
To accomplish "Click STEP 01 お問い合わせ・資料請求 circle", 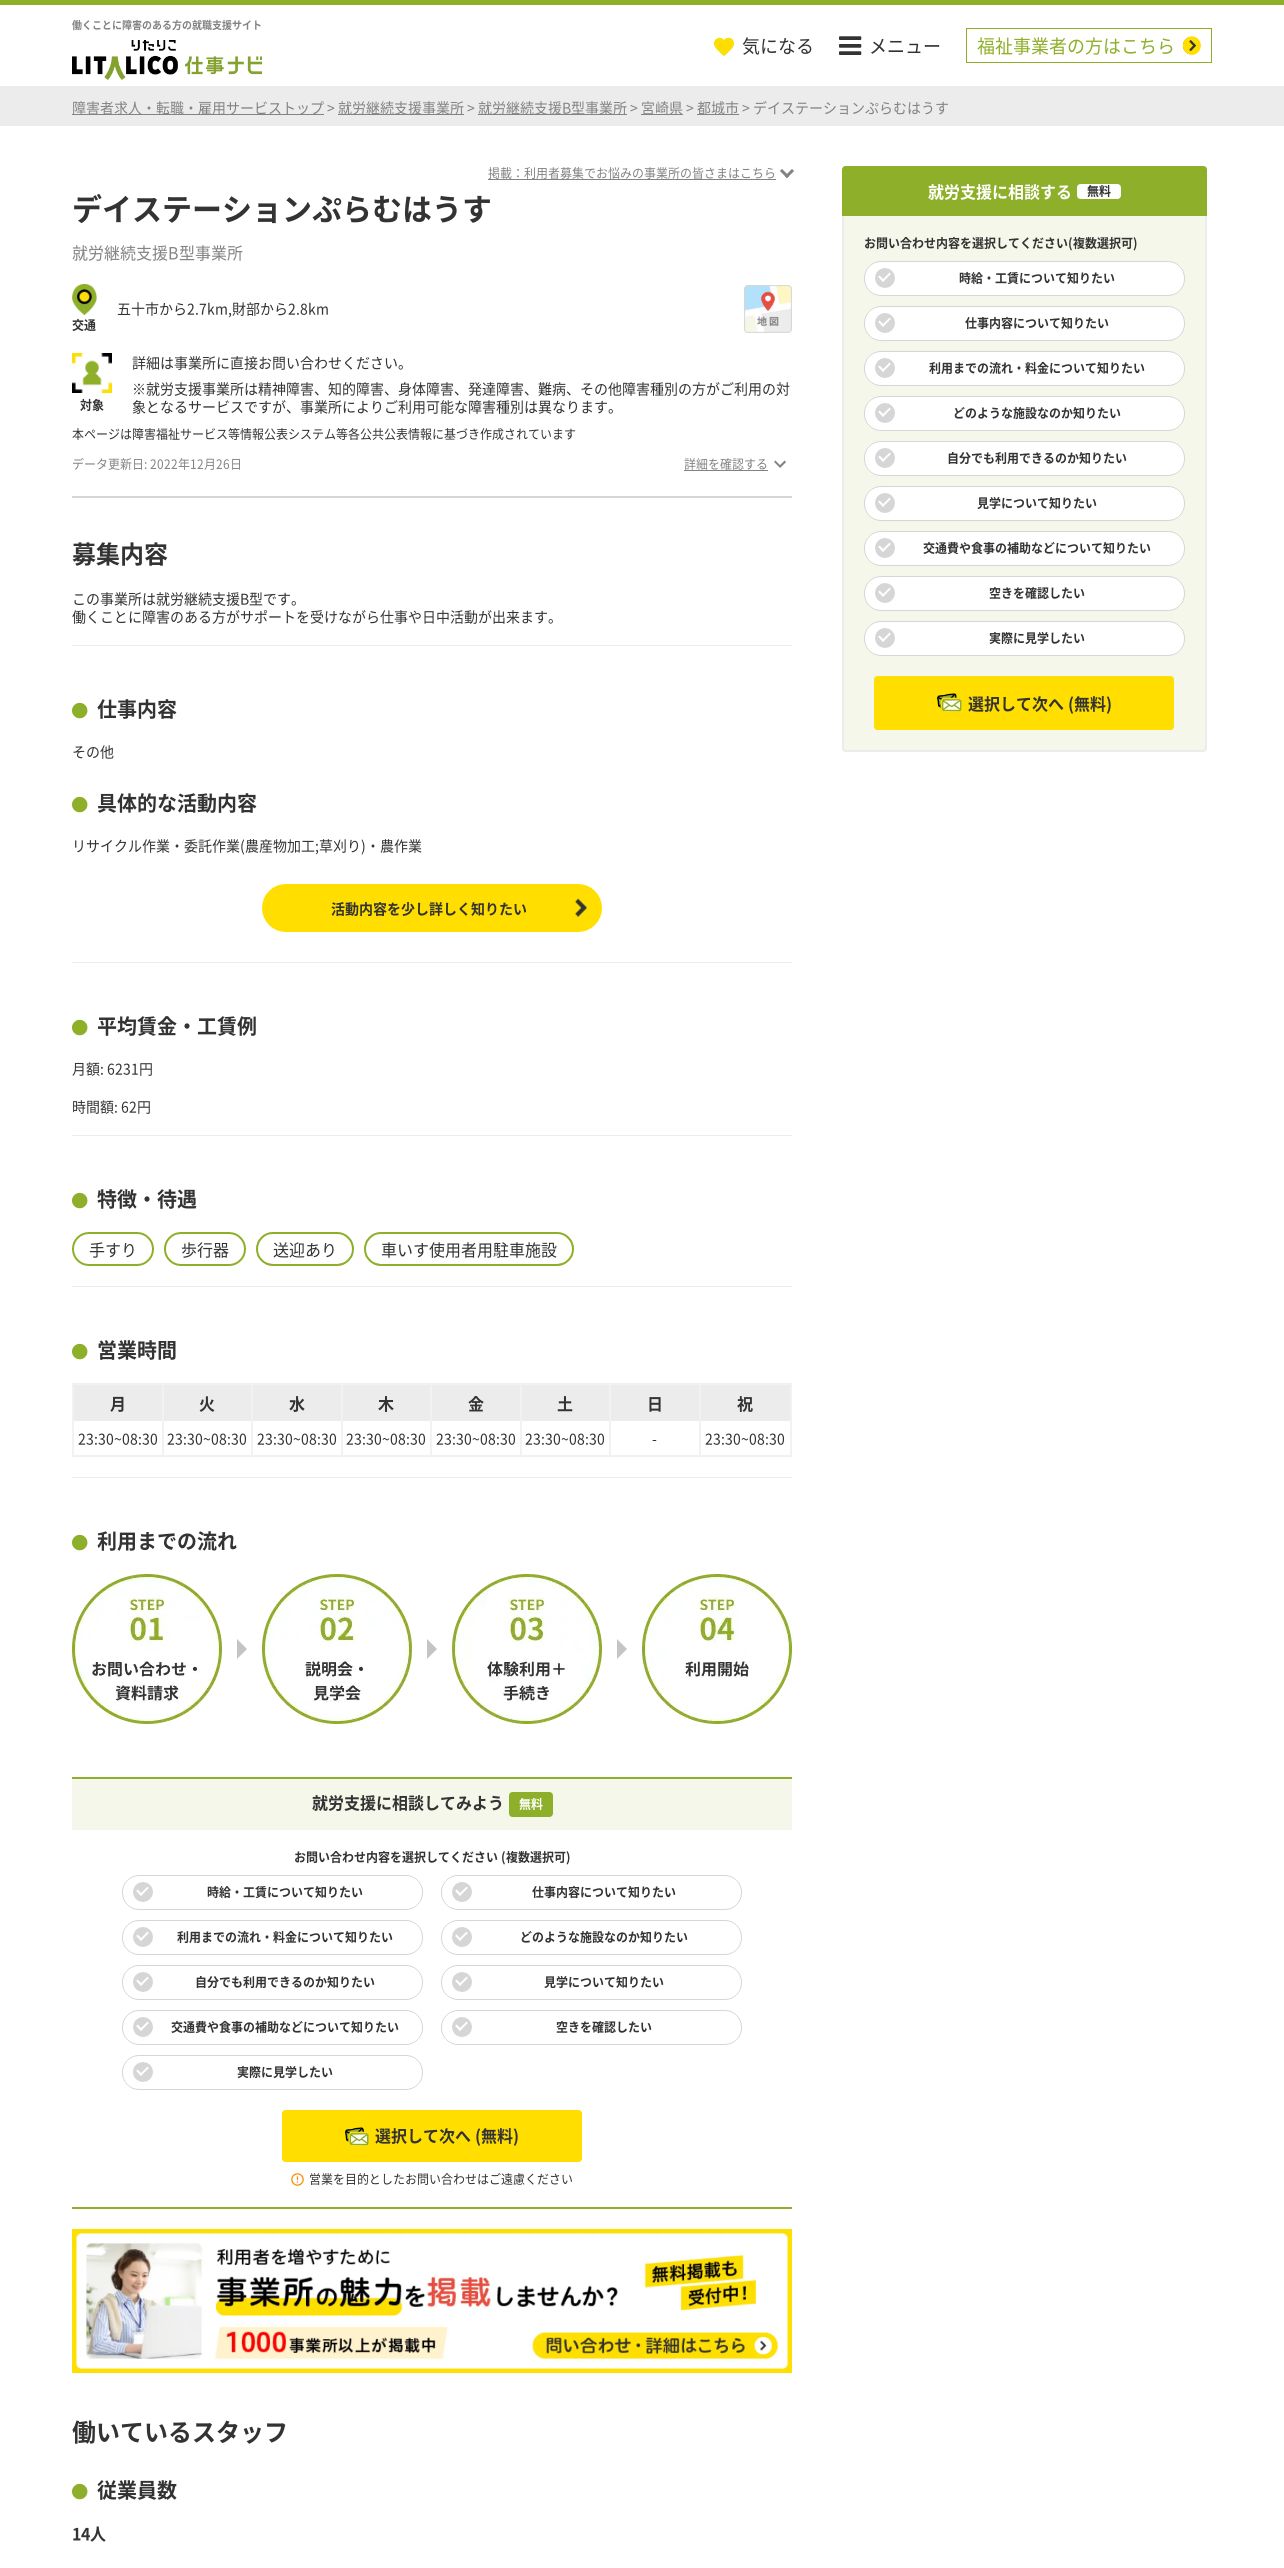I will [x=147, y=1649].
